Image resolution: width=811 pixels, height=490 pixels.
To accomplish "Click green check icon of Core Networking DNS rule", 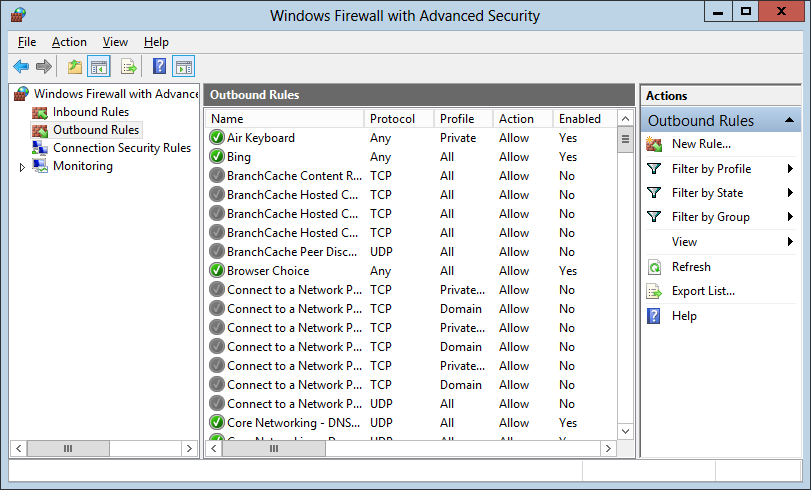I will (217, 423).
